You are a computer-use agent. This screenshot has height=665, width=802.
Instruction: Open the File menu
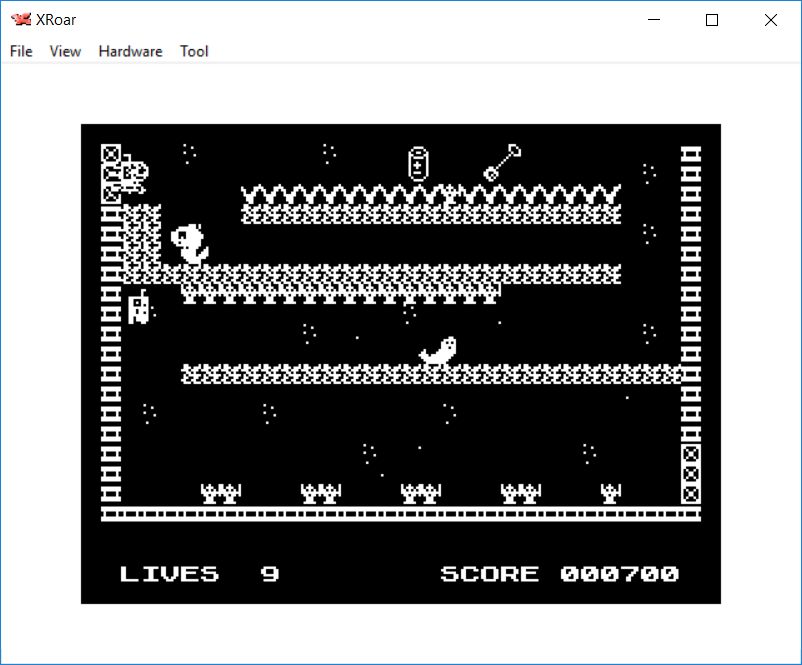[x=21, y=51]
